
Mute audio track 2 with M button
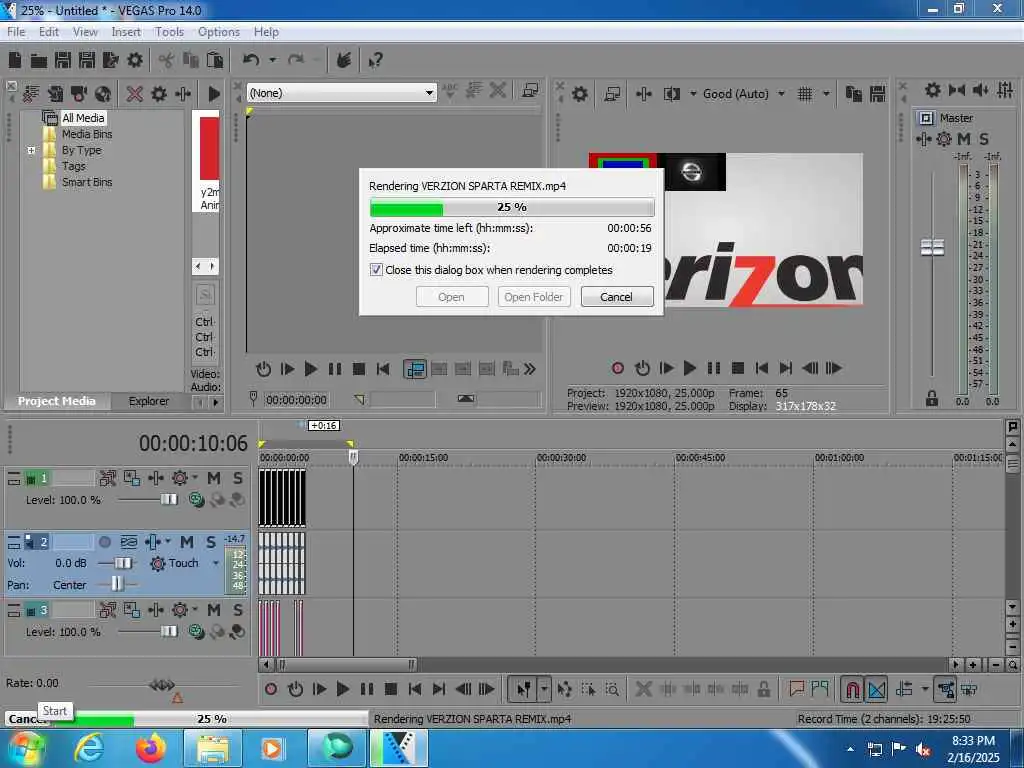click(x=187, y=542)
